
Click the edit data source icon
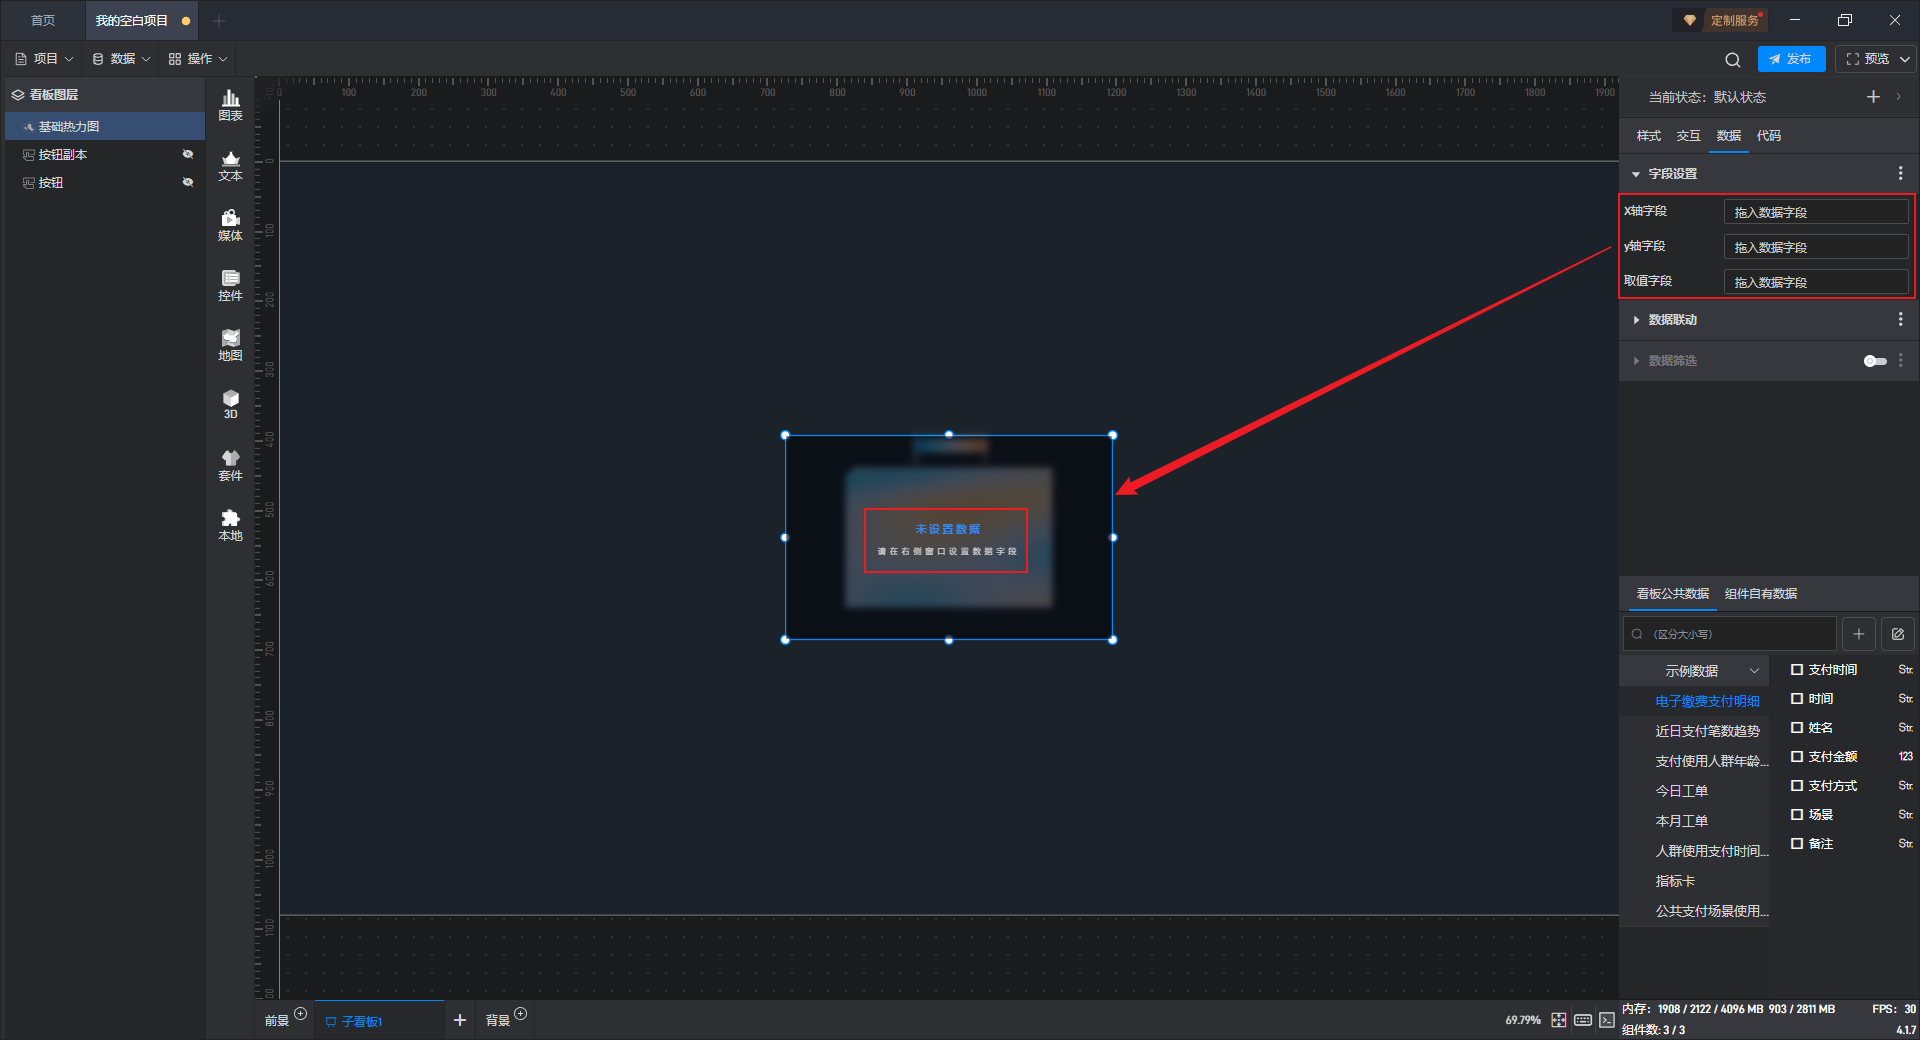click(x=1897, y=634)
